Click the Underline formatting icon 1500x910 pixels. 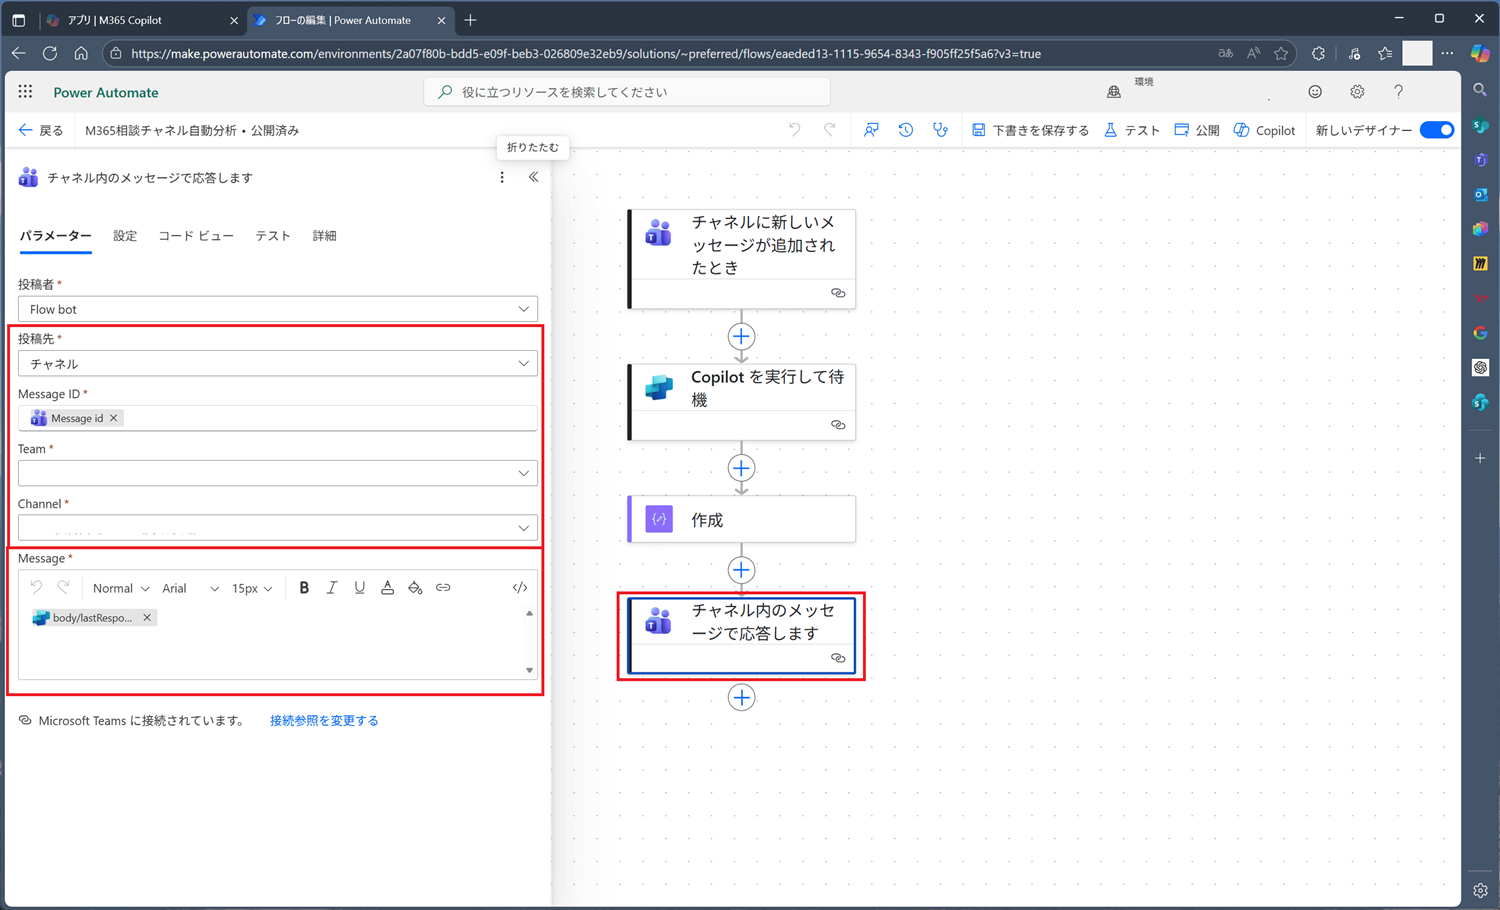(x=359, y=588)
